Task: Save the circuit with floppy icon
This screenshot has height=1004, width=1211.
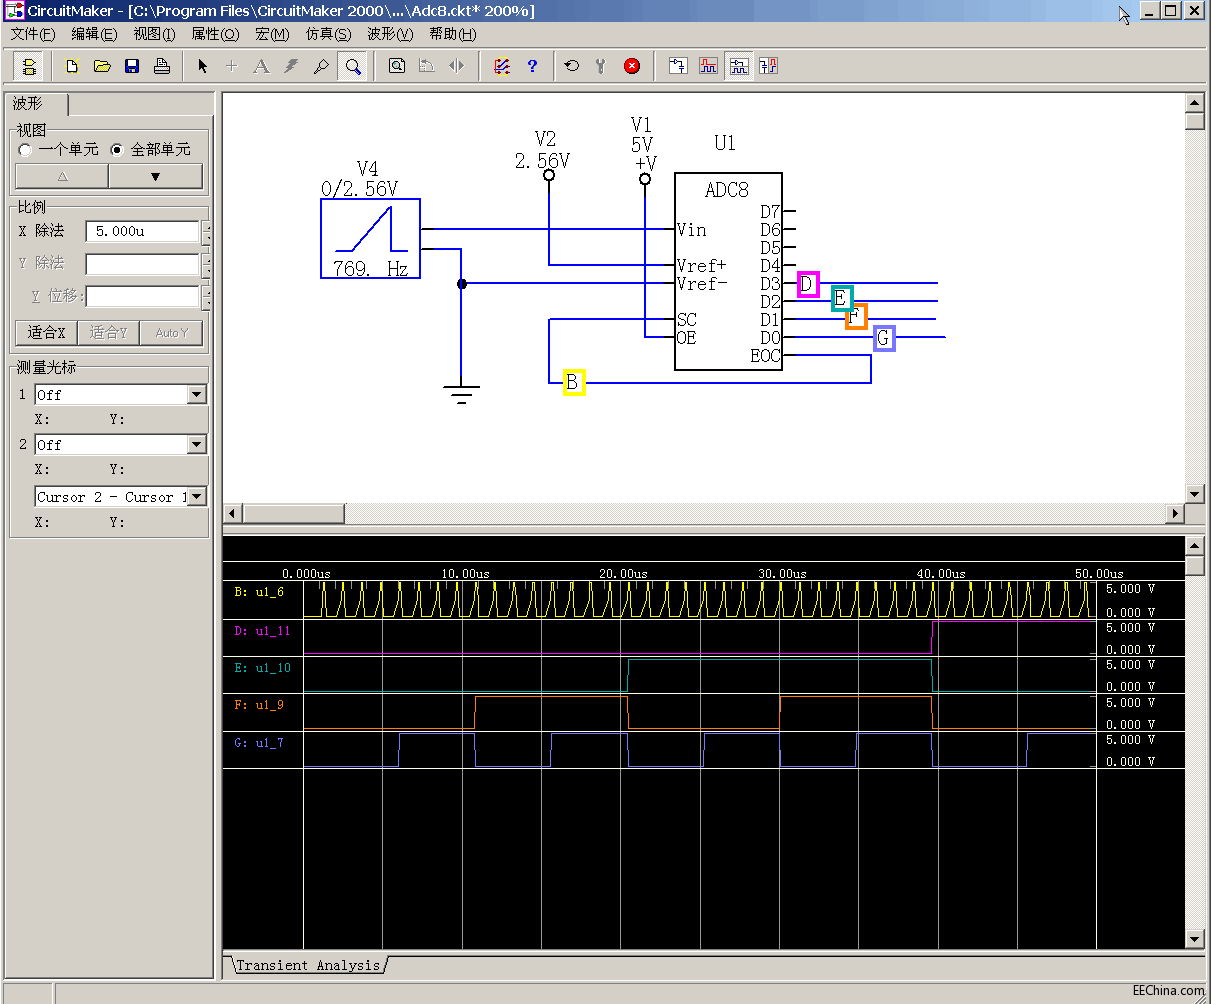Action: (x=131, y=66)
